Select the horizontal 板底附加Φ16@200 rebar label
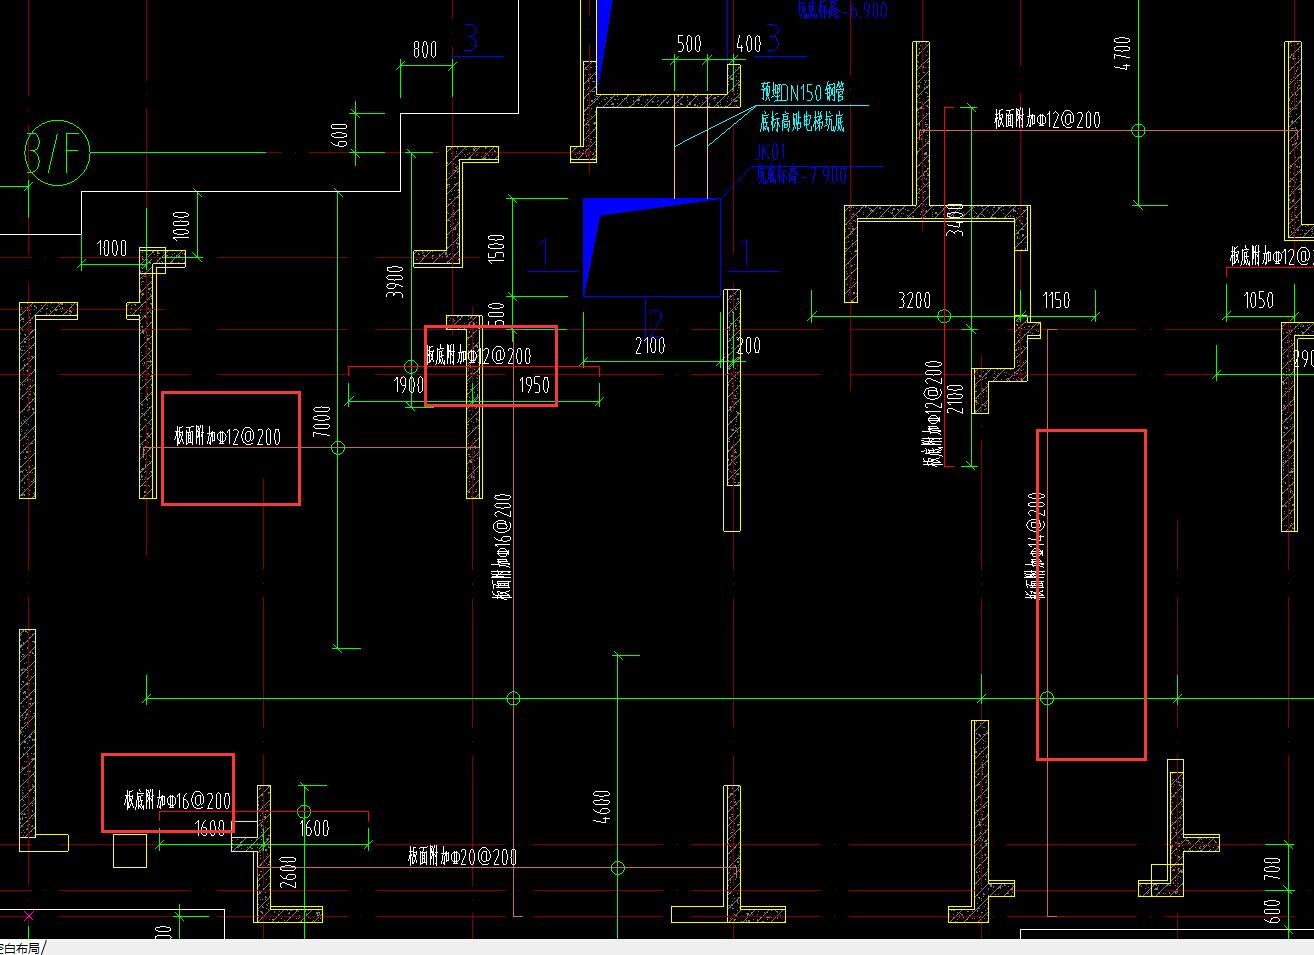Image resolution: width=1314 pixels, height=955 pixels. 178,800
